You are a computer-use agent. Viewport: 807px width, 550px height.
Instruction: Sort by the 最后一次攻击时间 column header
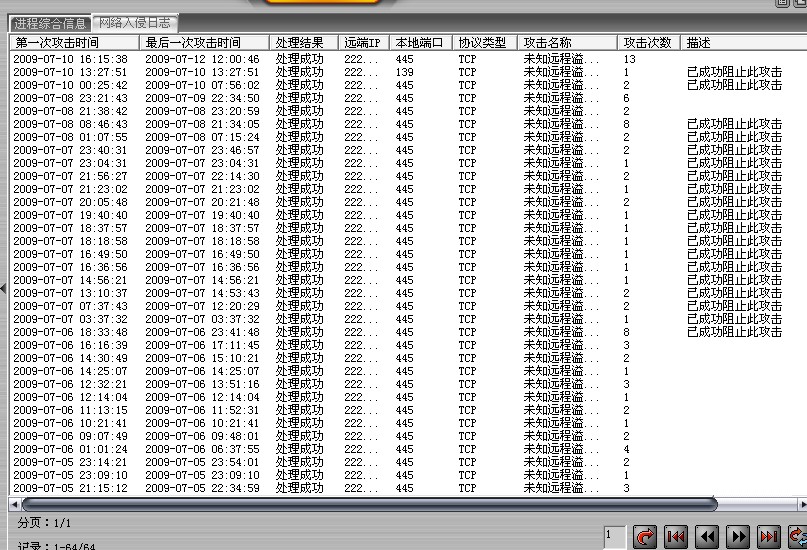(x=205, y=42)
